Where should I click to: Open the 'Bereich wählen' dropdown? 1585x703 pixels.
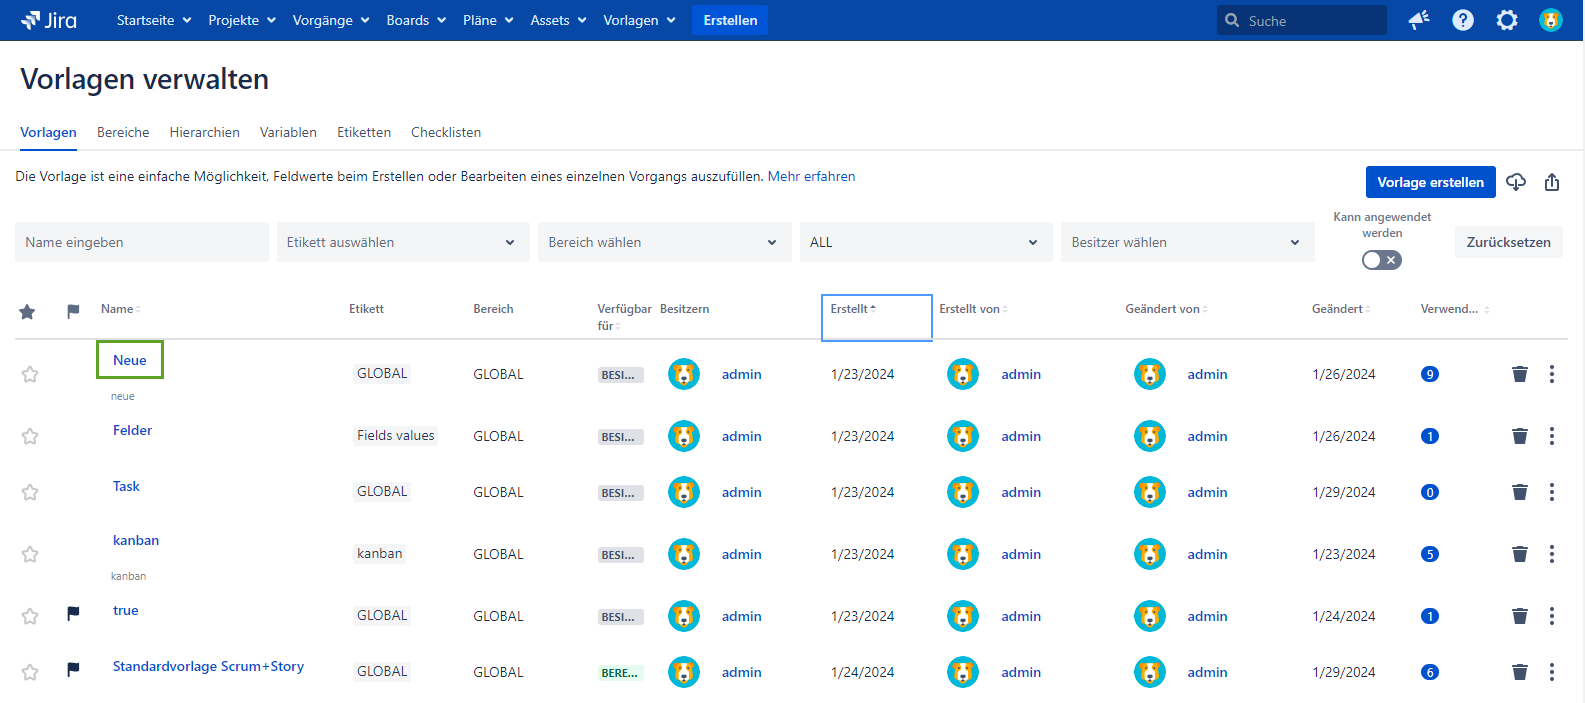coord(664,242)
